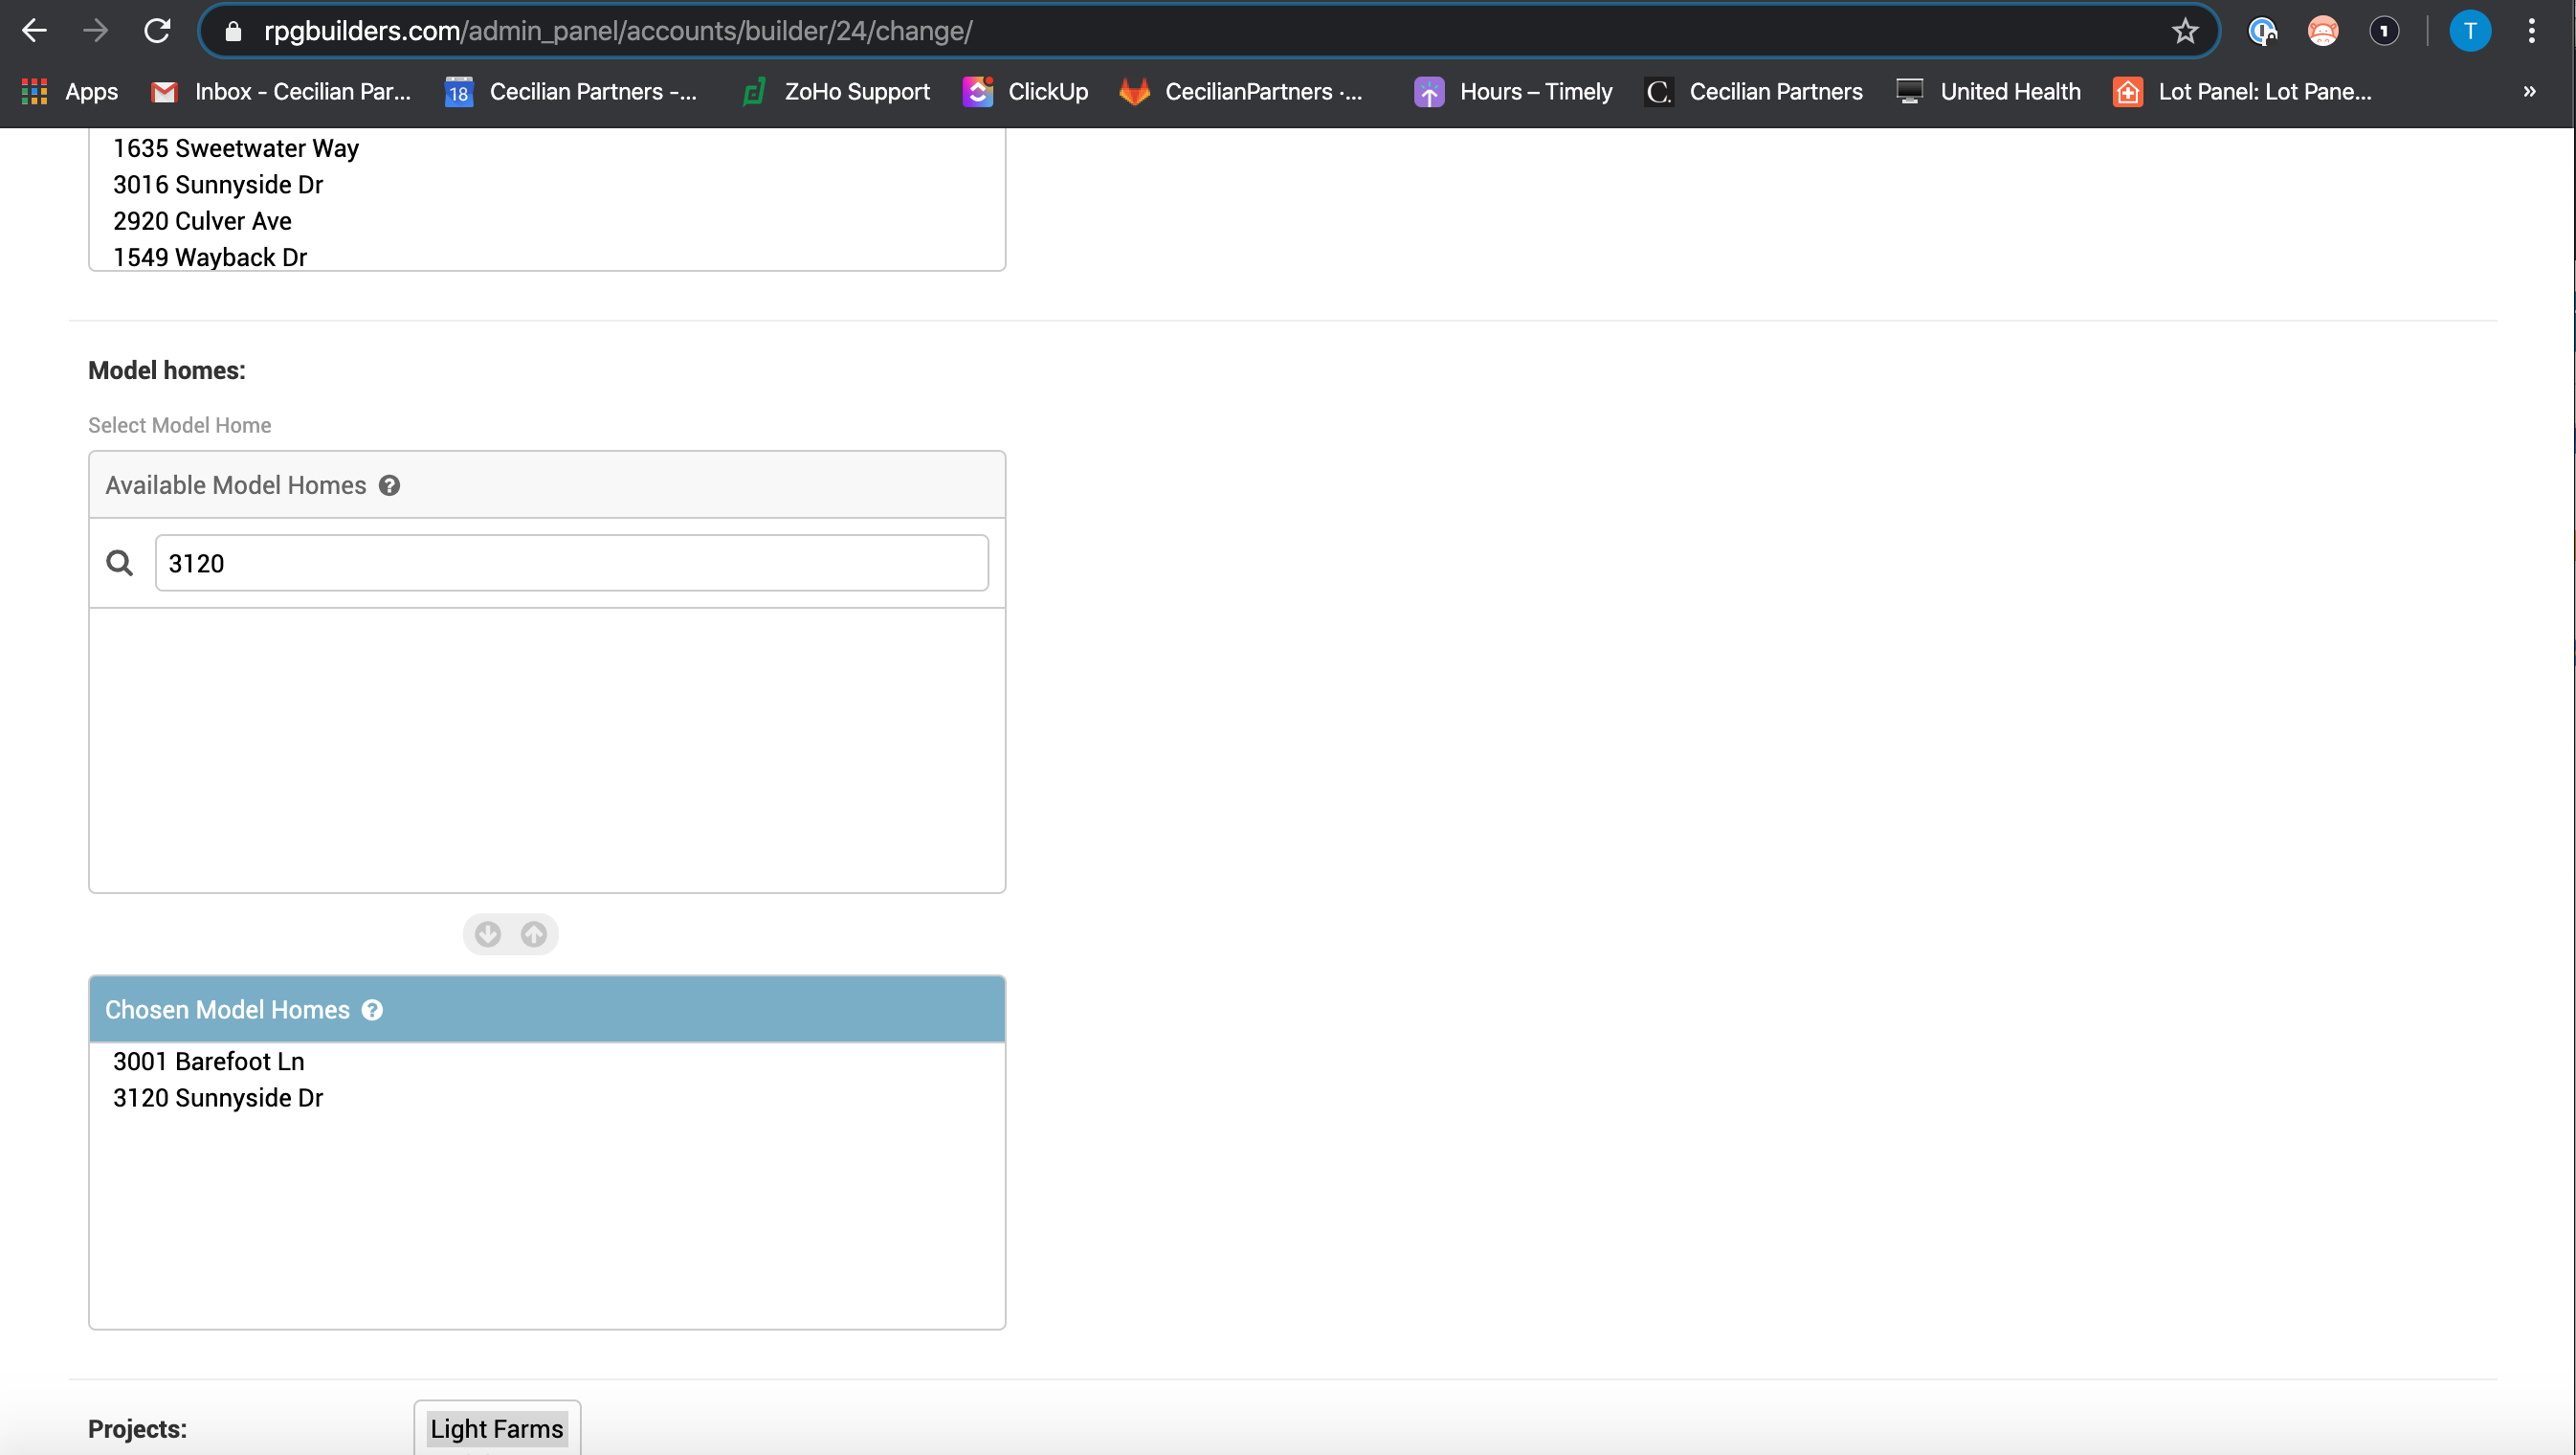Select 3001 Barefoot Ln in chosen list
Viewport: 2576px width, 1455px height.
coord(208,1061)
